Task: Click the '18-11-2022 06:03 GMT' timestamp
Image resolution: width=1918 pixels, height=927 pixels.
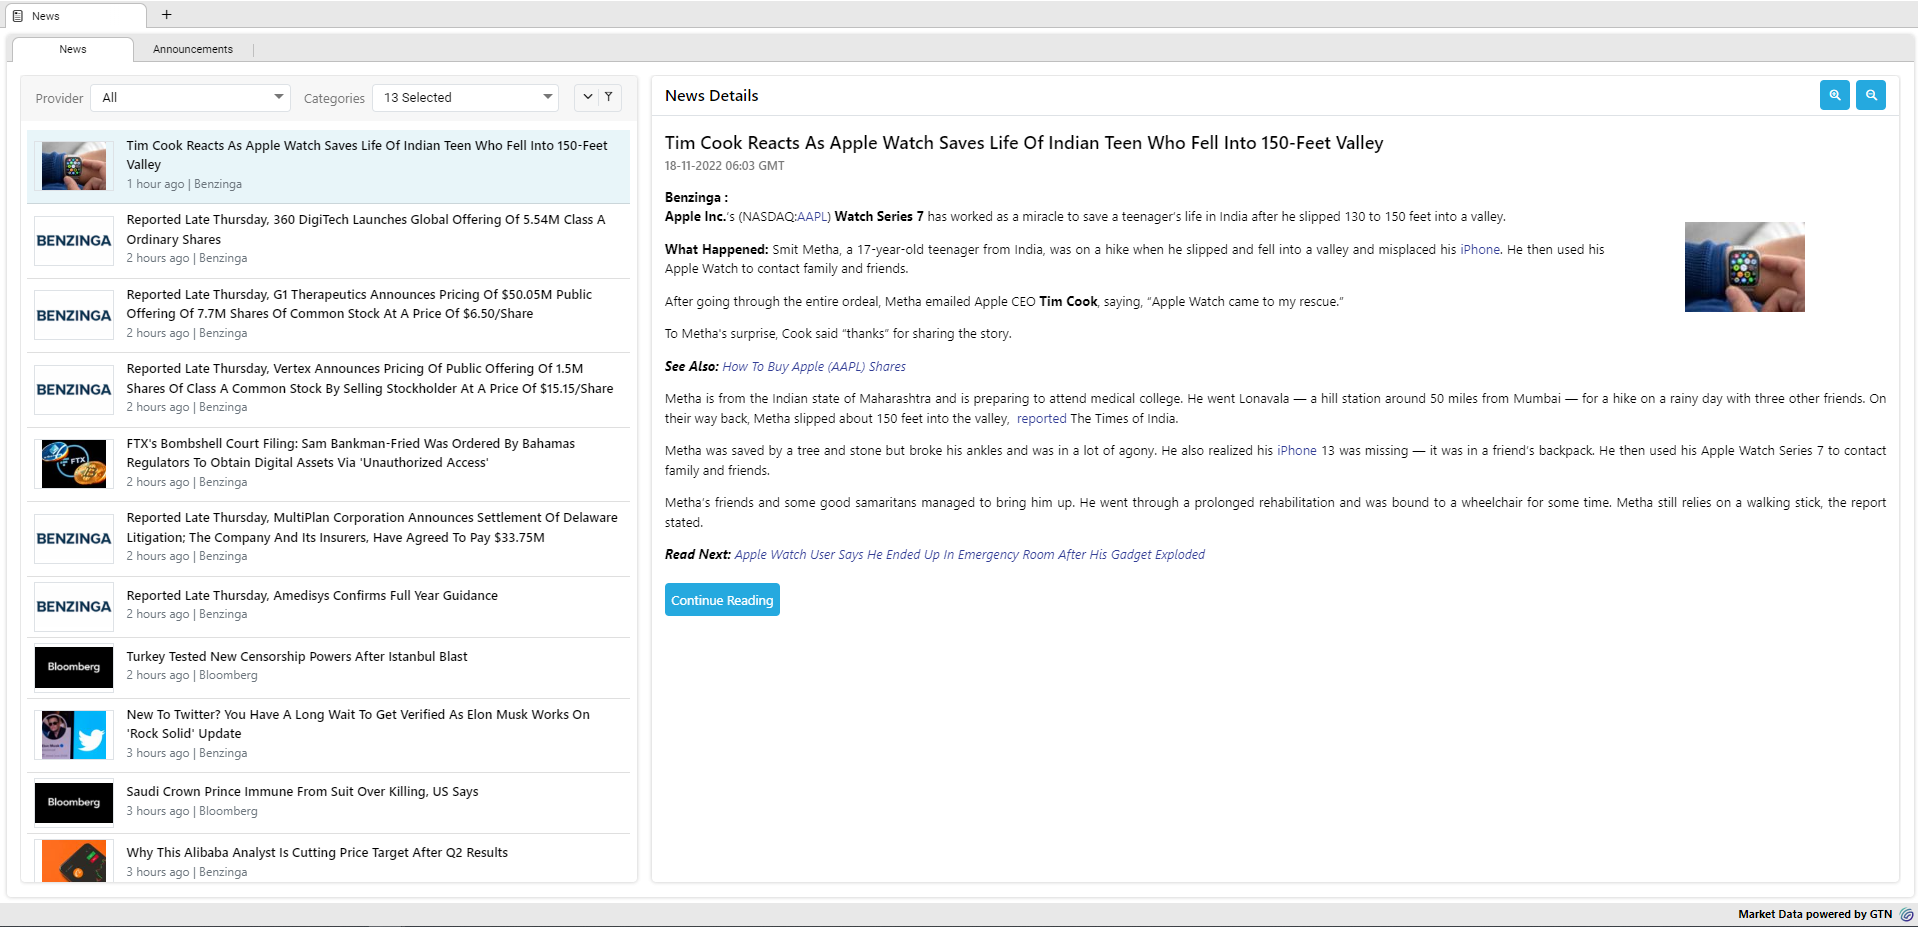Action: pyautogui.click(x=724, y=166)
